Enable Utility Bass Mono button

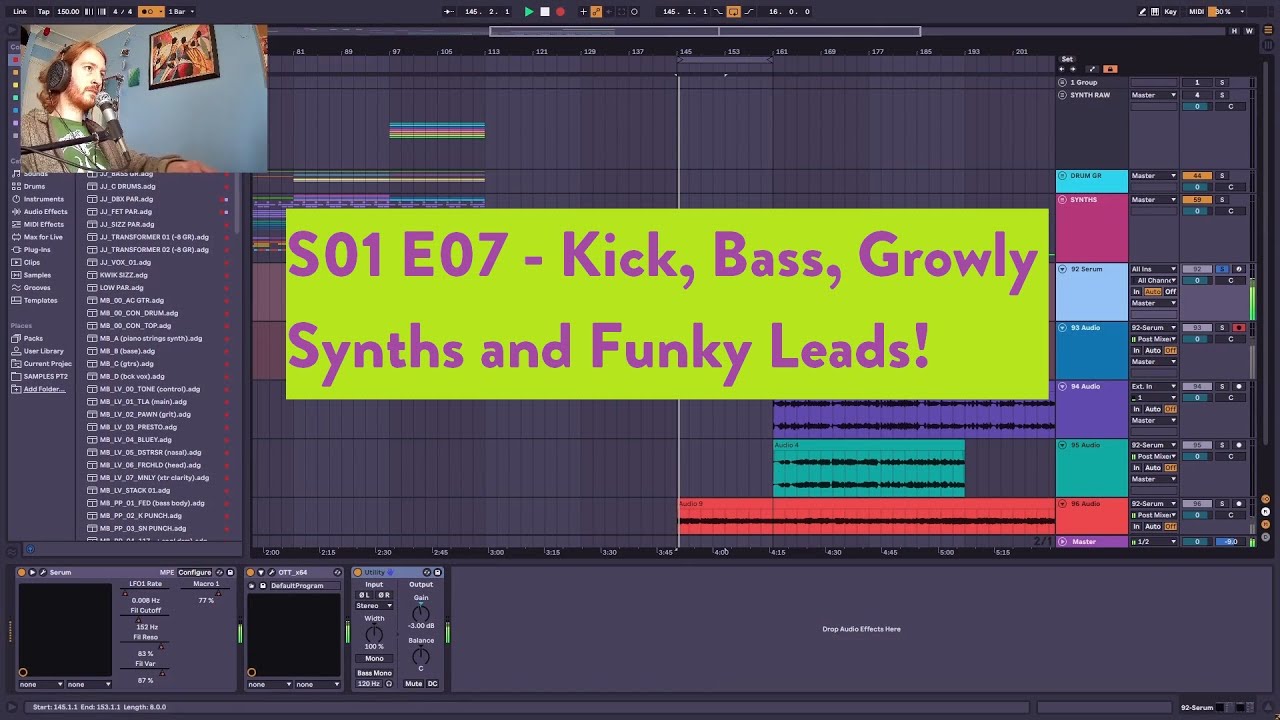[x=374, y=673]
